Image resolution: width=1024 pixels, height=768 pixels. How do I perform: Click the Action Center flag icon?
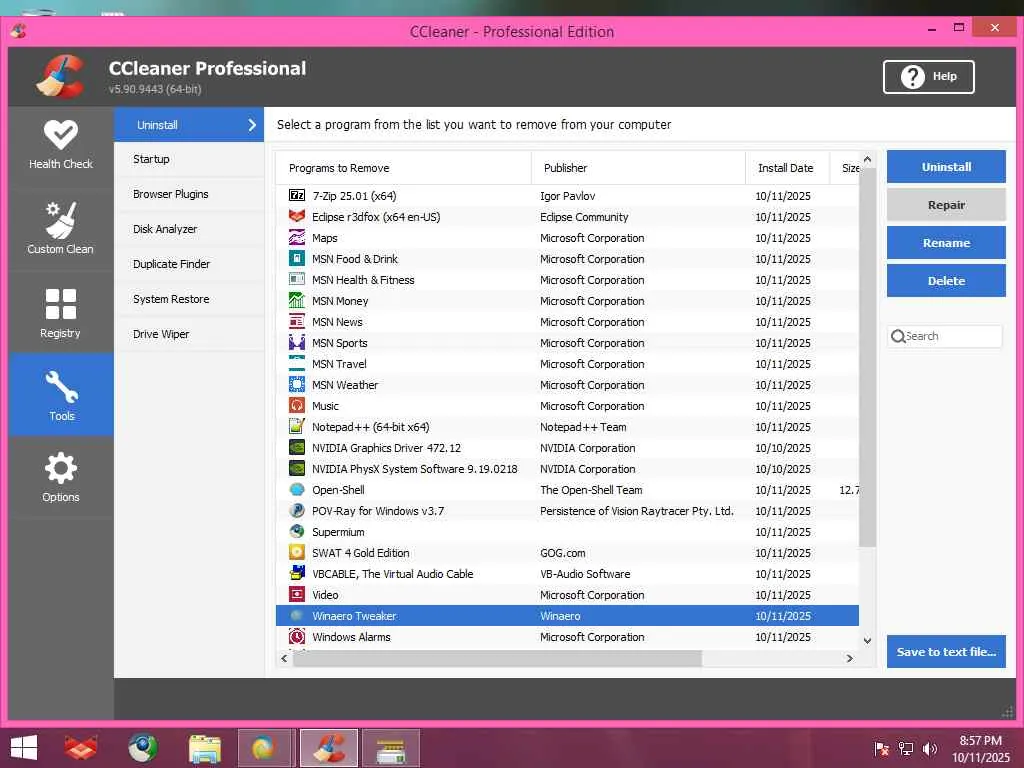[881, 748]
